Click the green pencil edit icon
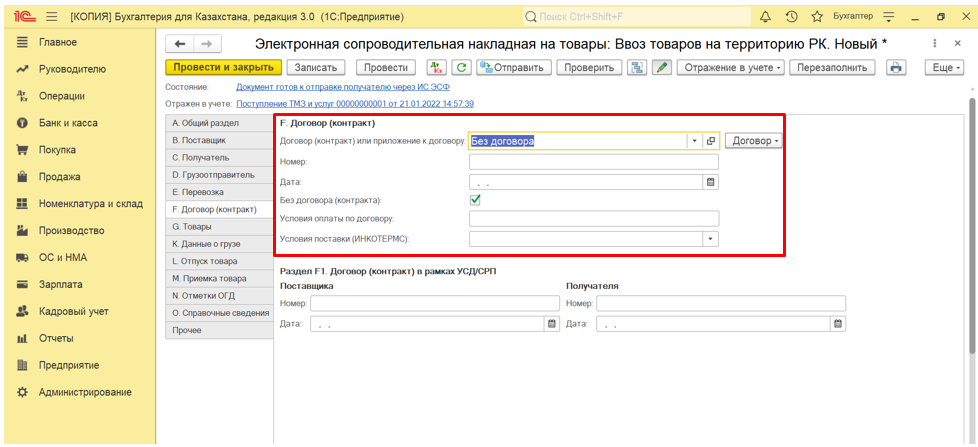The height and width of the screenshot is (447, 978). pyautogui.click(x=661, y=67)
